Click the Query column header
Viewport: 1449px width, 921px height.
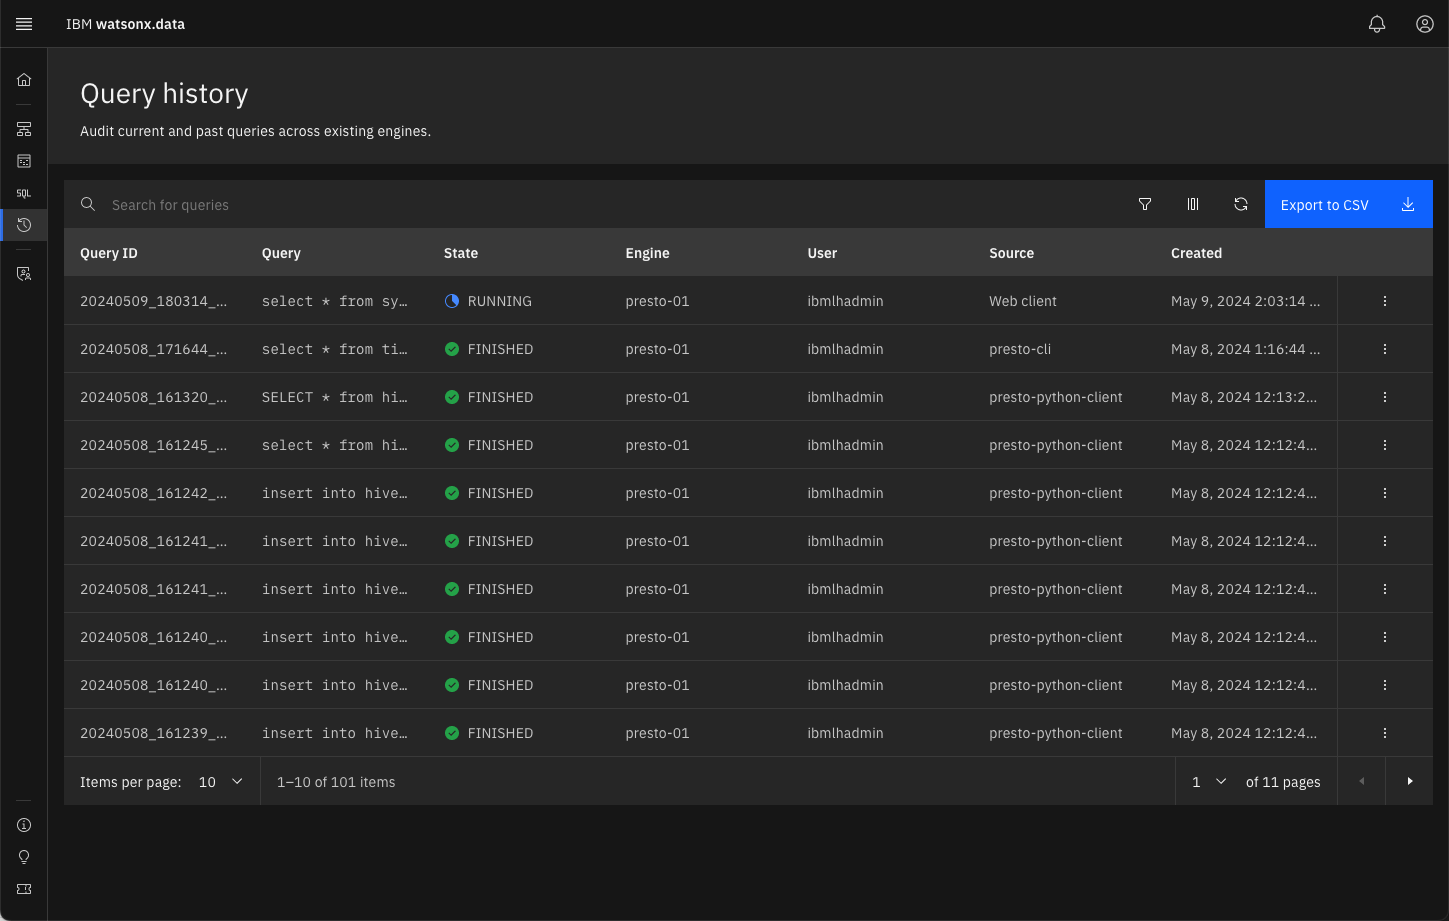tap(281, 253)
